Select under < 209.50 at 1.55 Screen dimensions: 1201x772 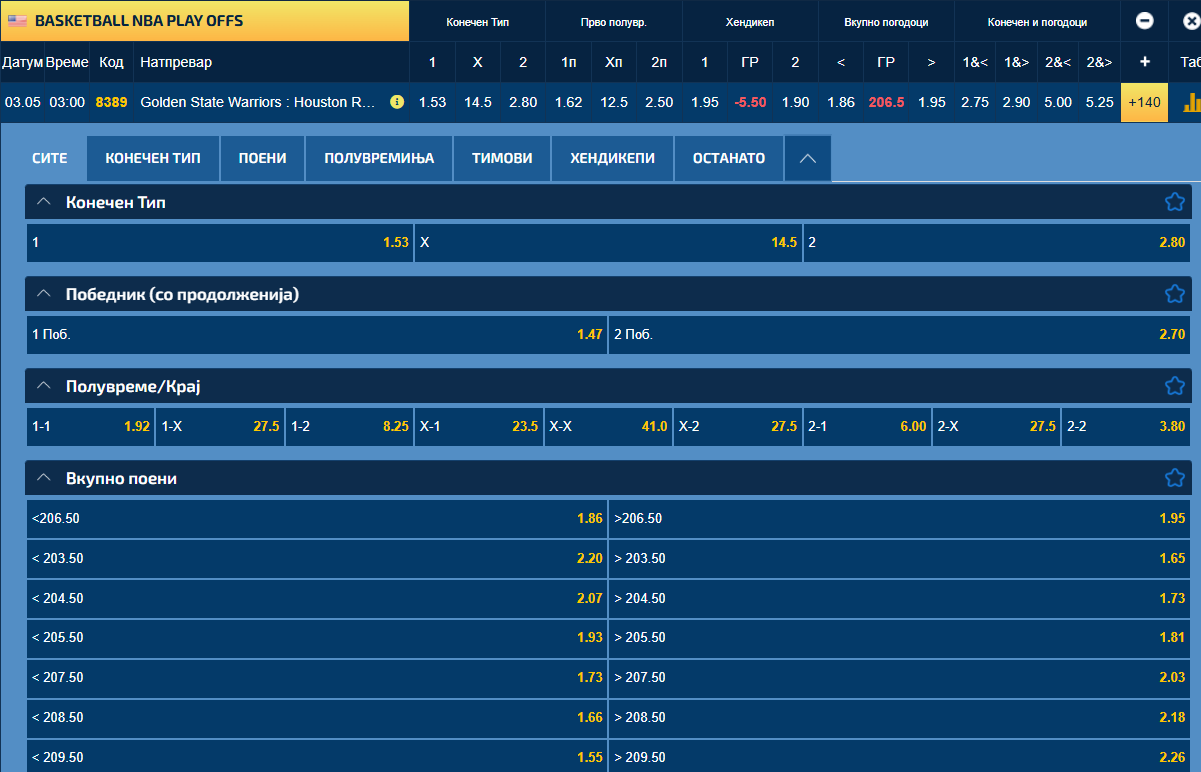317,757
